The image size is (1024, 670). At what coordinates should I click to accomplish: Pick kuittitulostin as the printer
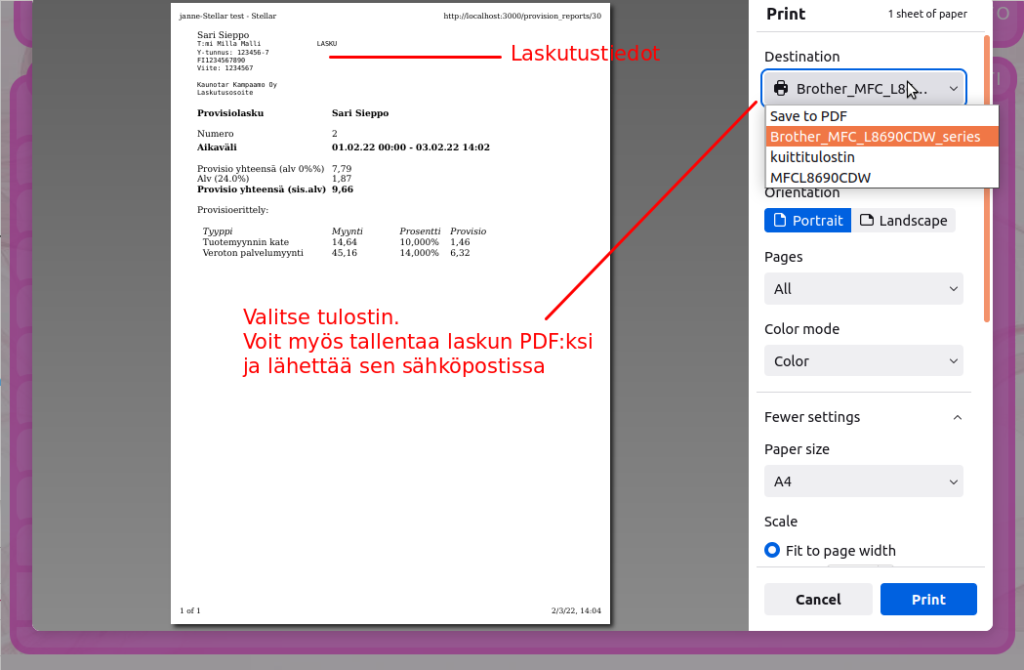[x=812, y=157]
